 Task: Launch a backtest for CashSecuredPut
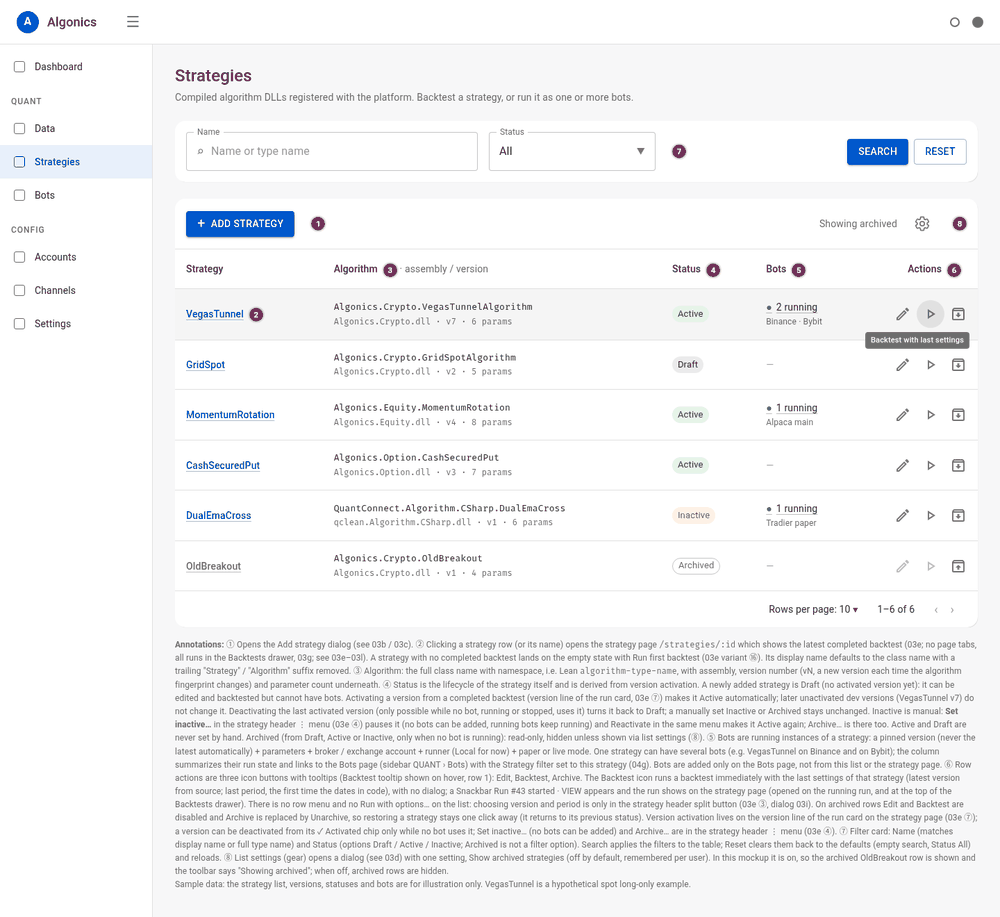930,466
